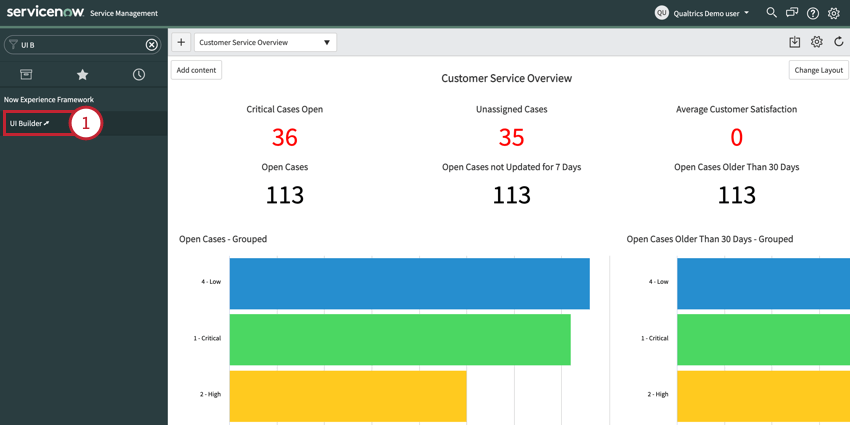The width and height of the screenshot is (850, 425).
Task: Click the blue 4 - Low bar in Open Cases
Action: point(409,283)
